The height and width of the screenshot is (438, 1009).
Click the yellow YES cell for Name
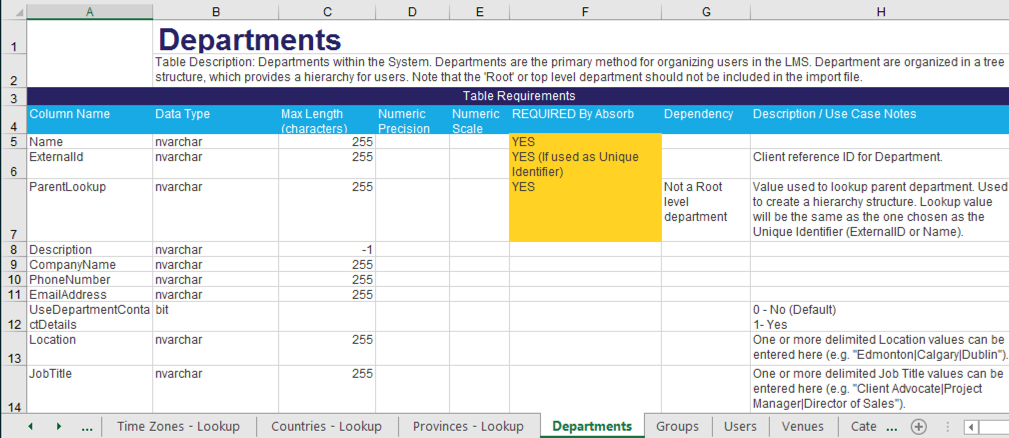(585, 141)
